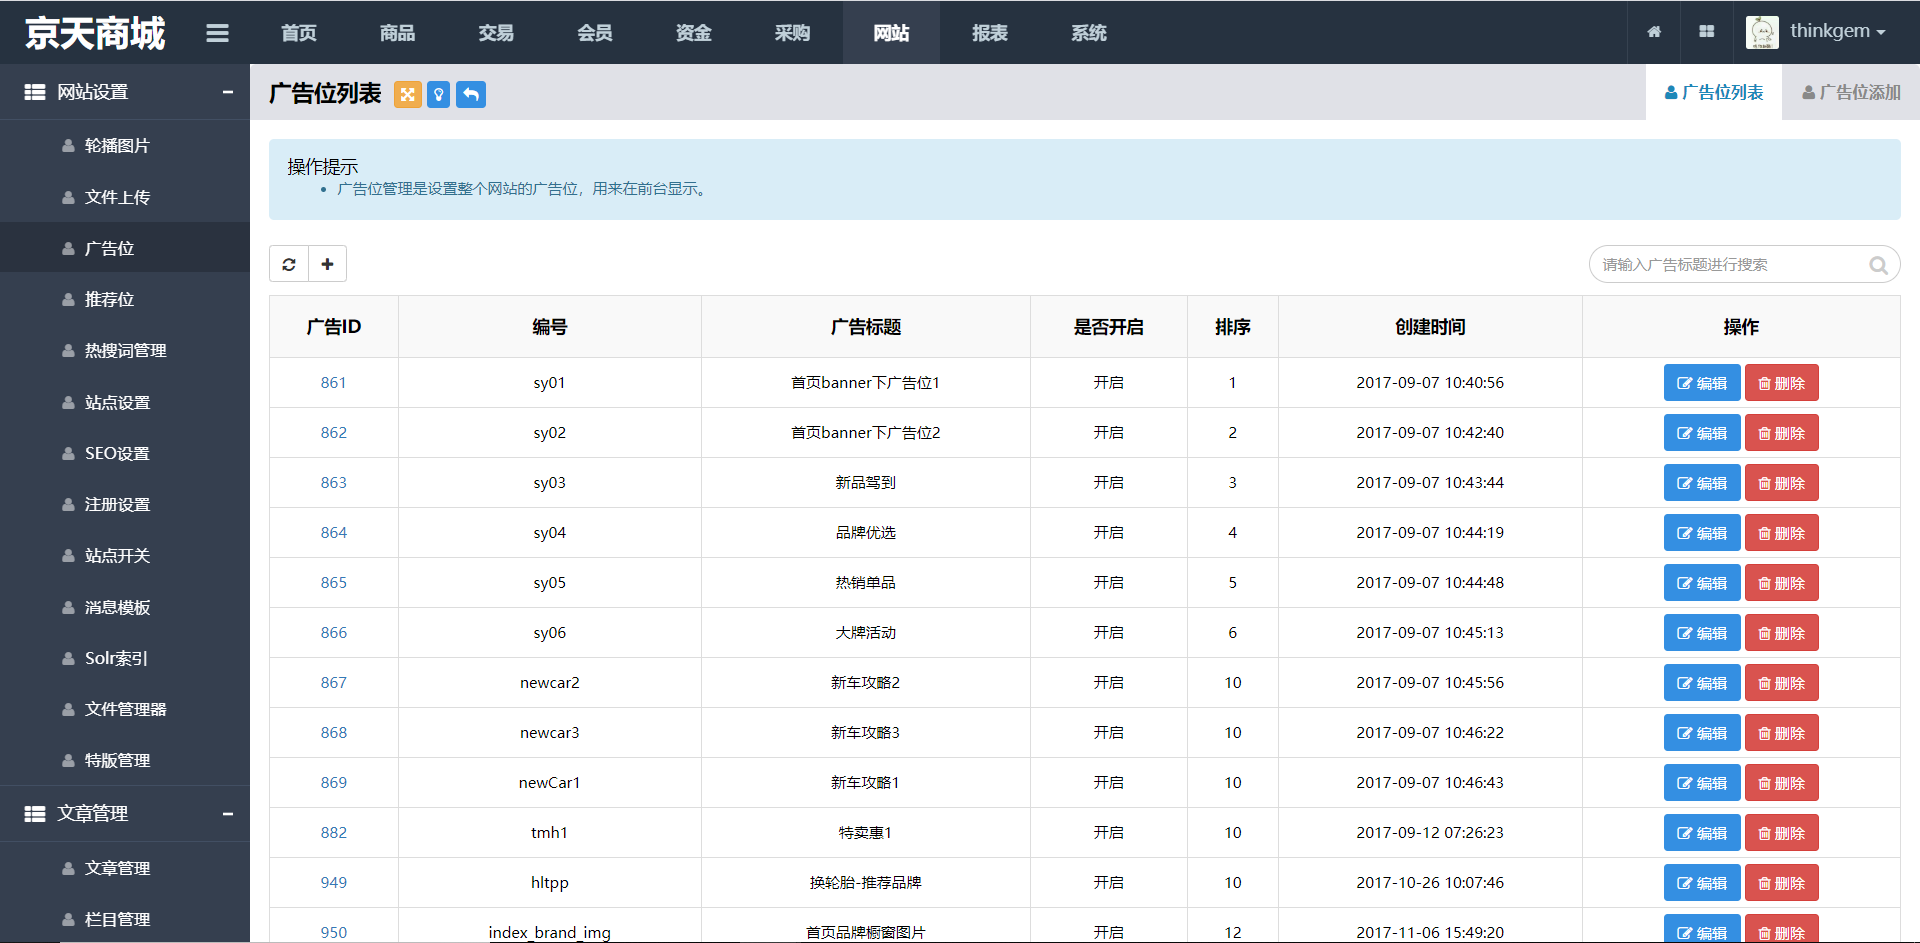Open 会员 in top navigation
This screenshot has width=1920, height=943.
595,33
